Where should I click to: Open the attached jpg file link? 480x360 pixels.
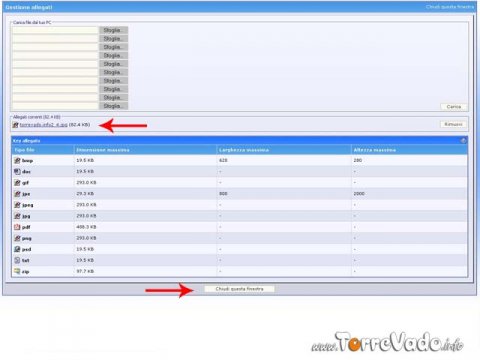pos(44,125)
